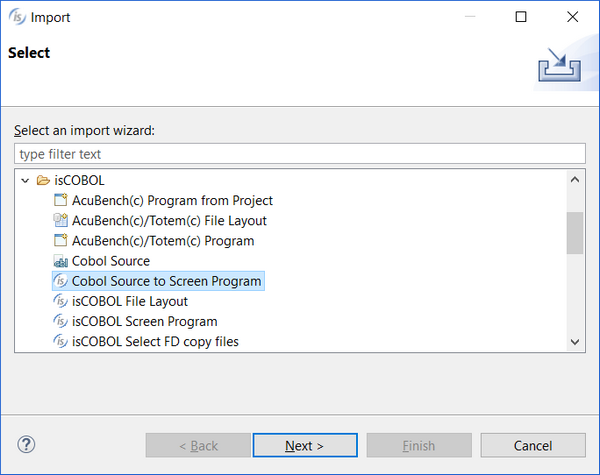Viewport: 600px width, 475px height.
Task: Click the Cobol Source to Screen Program icon
Action: pos(60,281)
